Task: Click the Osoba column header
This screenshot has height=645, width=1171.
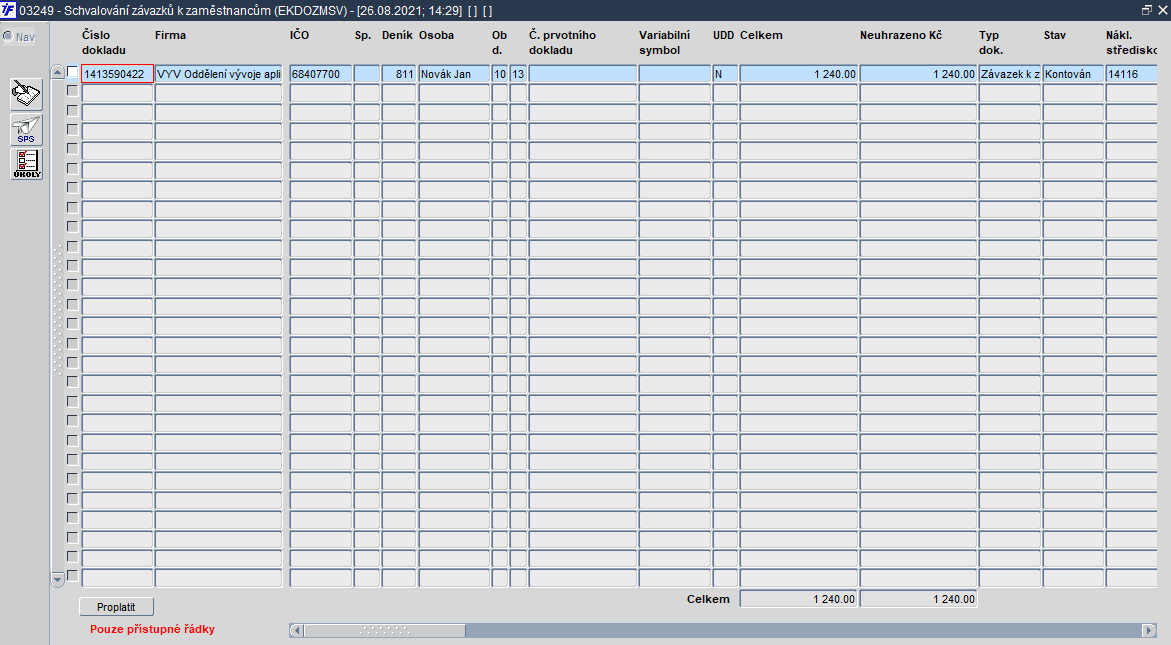Action: [436, 35]
